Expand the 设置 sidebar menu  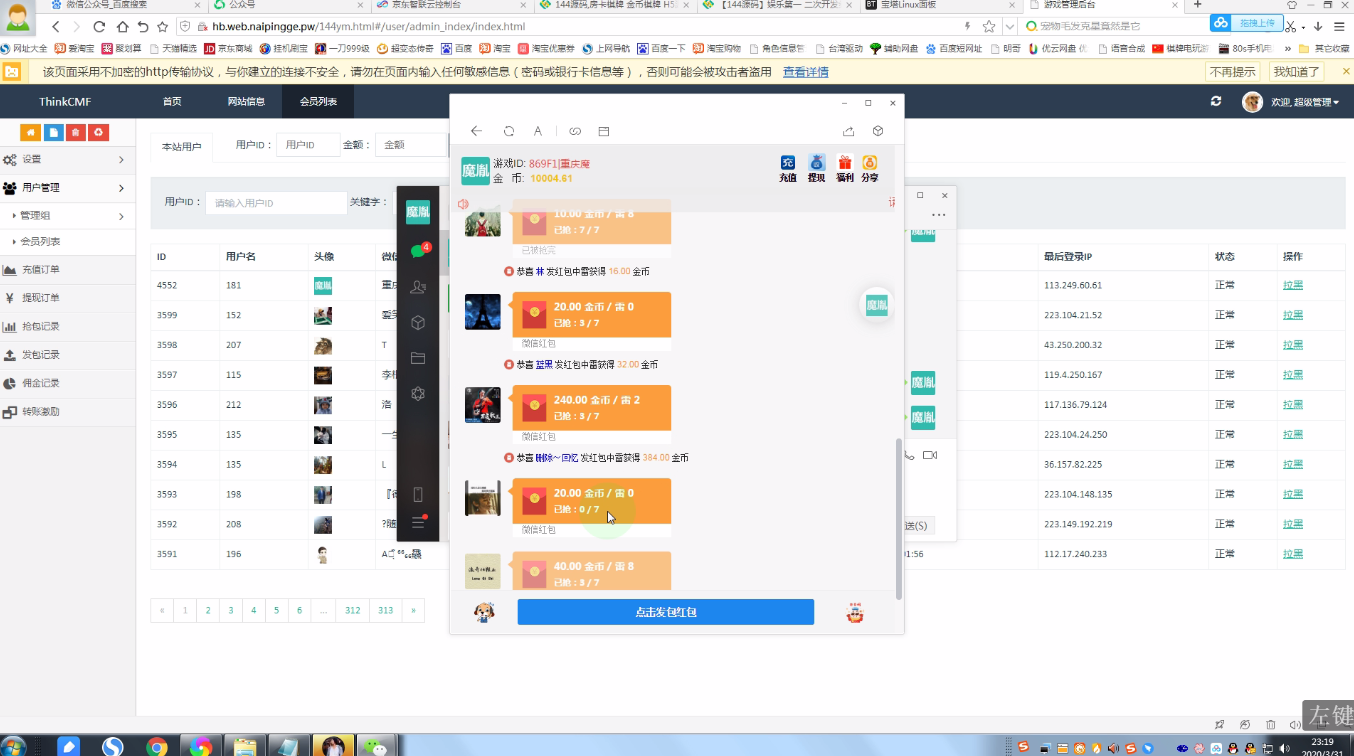tap(67, 160)
